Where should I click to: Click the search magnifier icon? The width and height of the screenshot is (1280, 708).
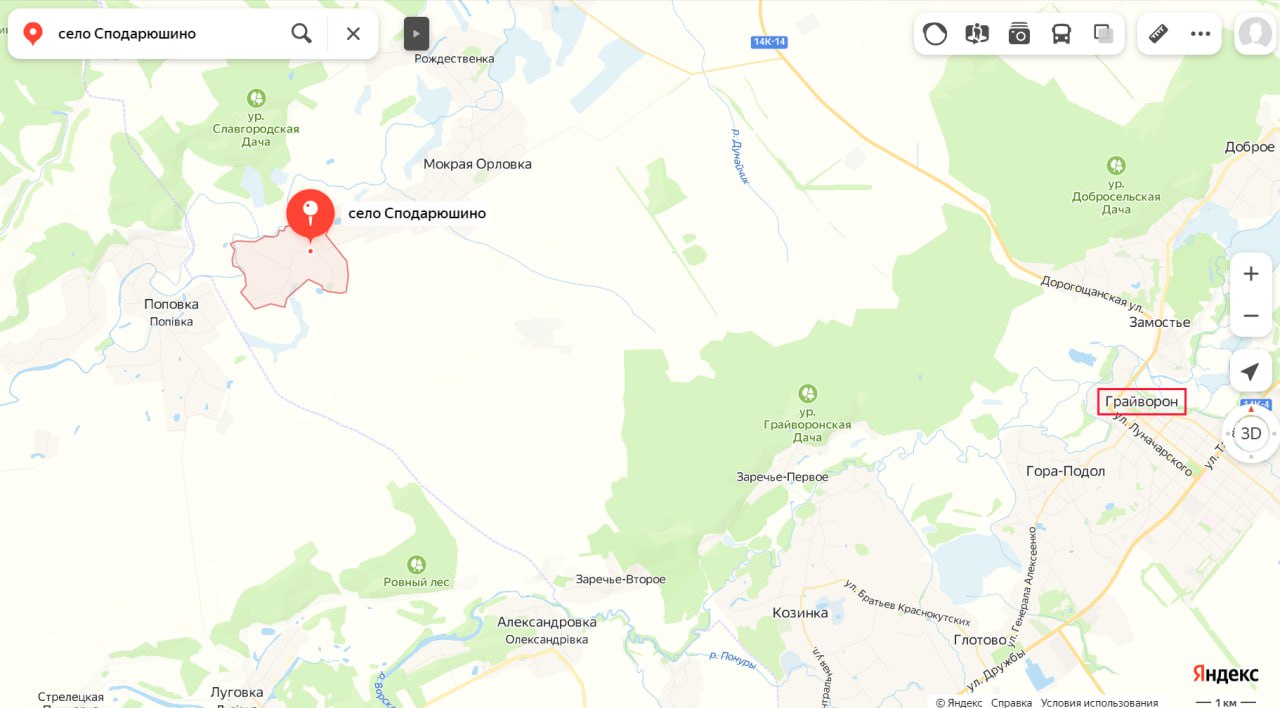point(301,33)
